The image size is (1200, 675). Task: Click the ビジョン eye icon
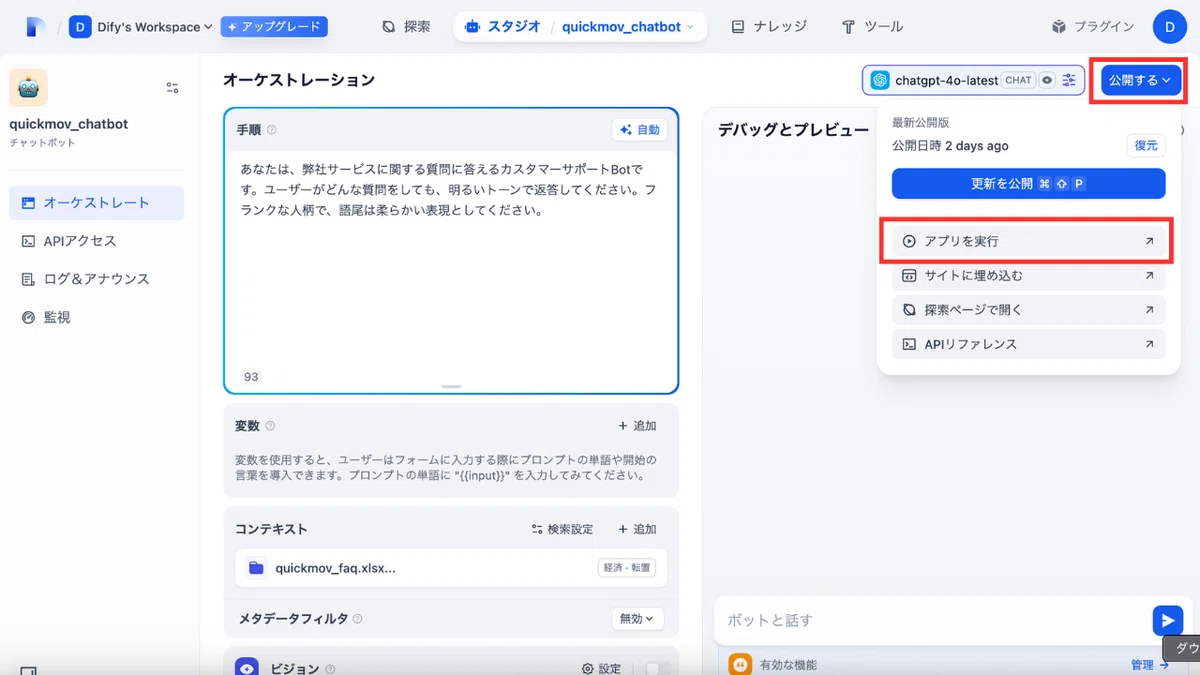(248, 668)
